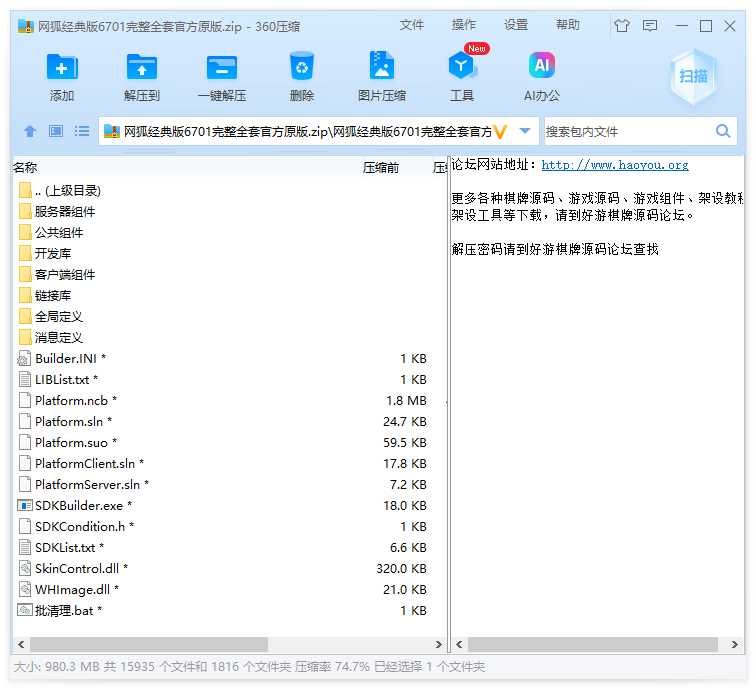Click the 添加 (Add) toolbar icon

coord(62,67)
